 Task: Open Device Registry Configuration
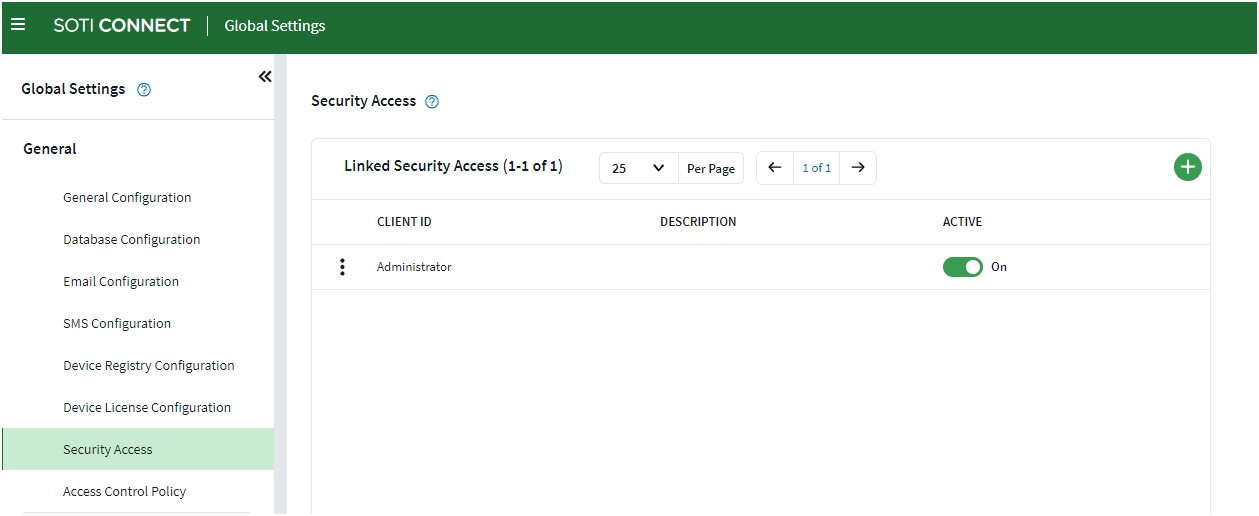[x=149, y=366]
